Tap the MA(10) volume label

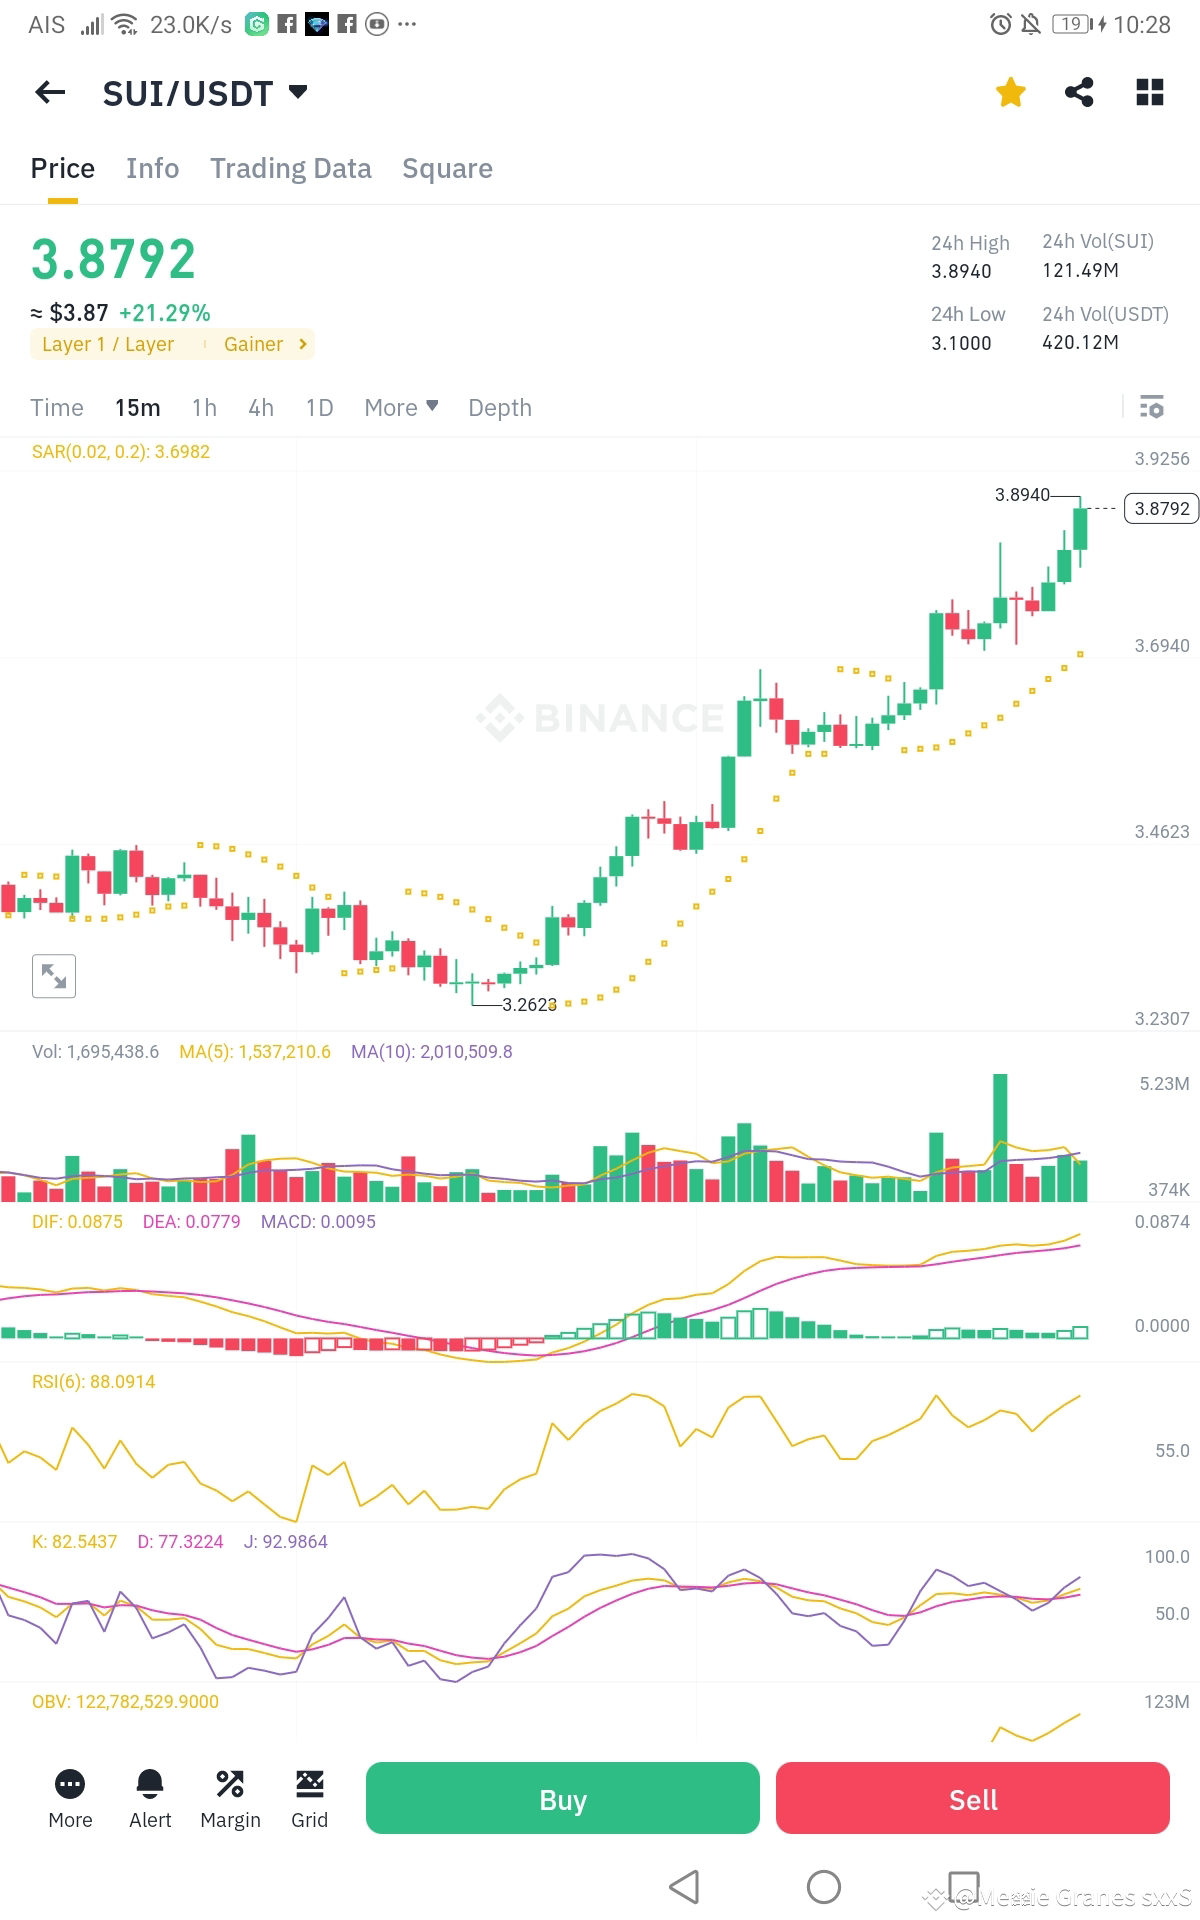point(432,1052)
